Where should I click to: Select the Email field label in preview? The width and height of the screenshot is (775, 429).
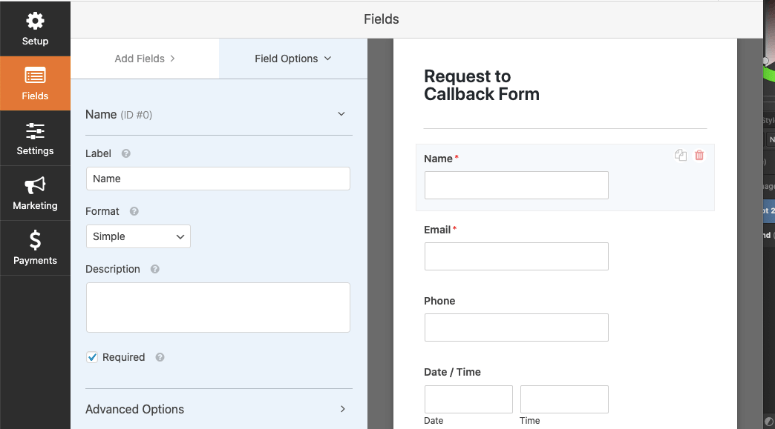[437, 230]
